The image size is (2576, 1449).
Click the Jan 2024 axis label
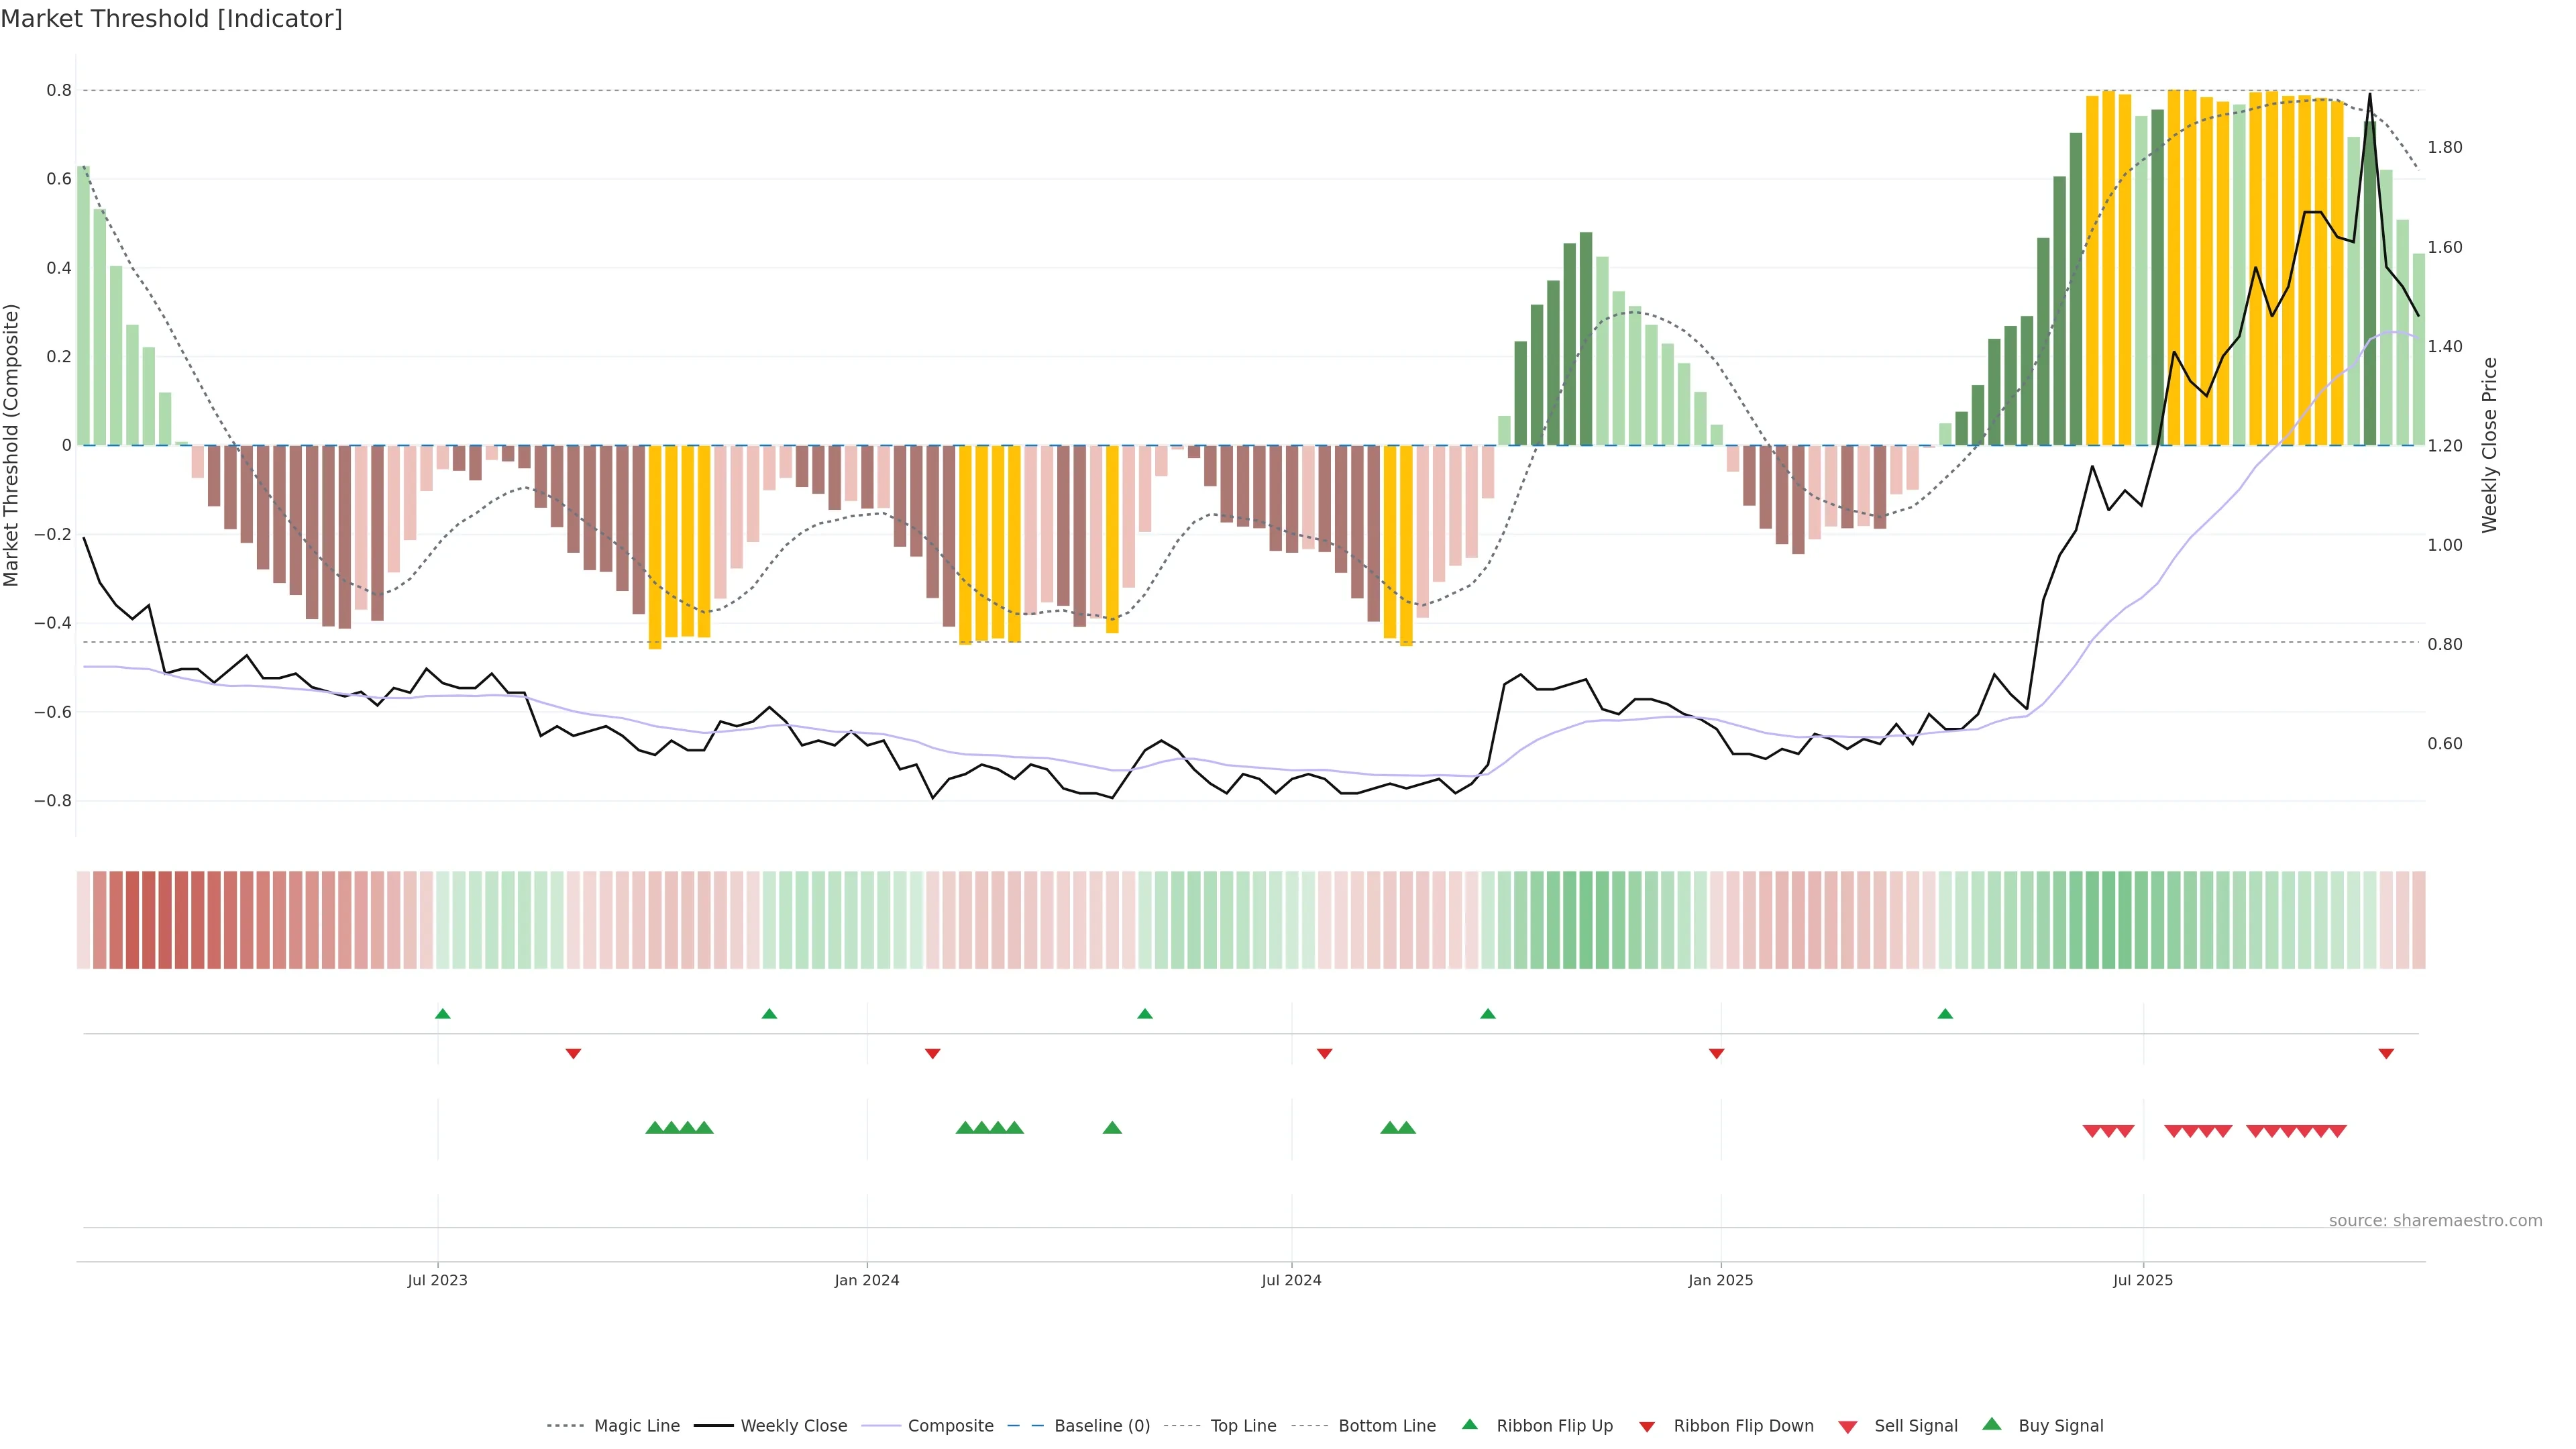867,1280
